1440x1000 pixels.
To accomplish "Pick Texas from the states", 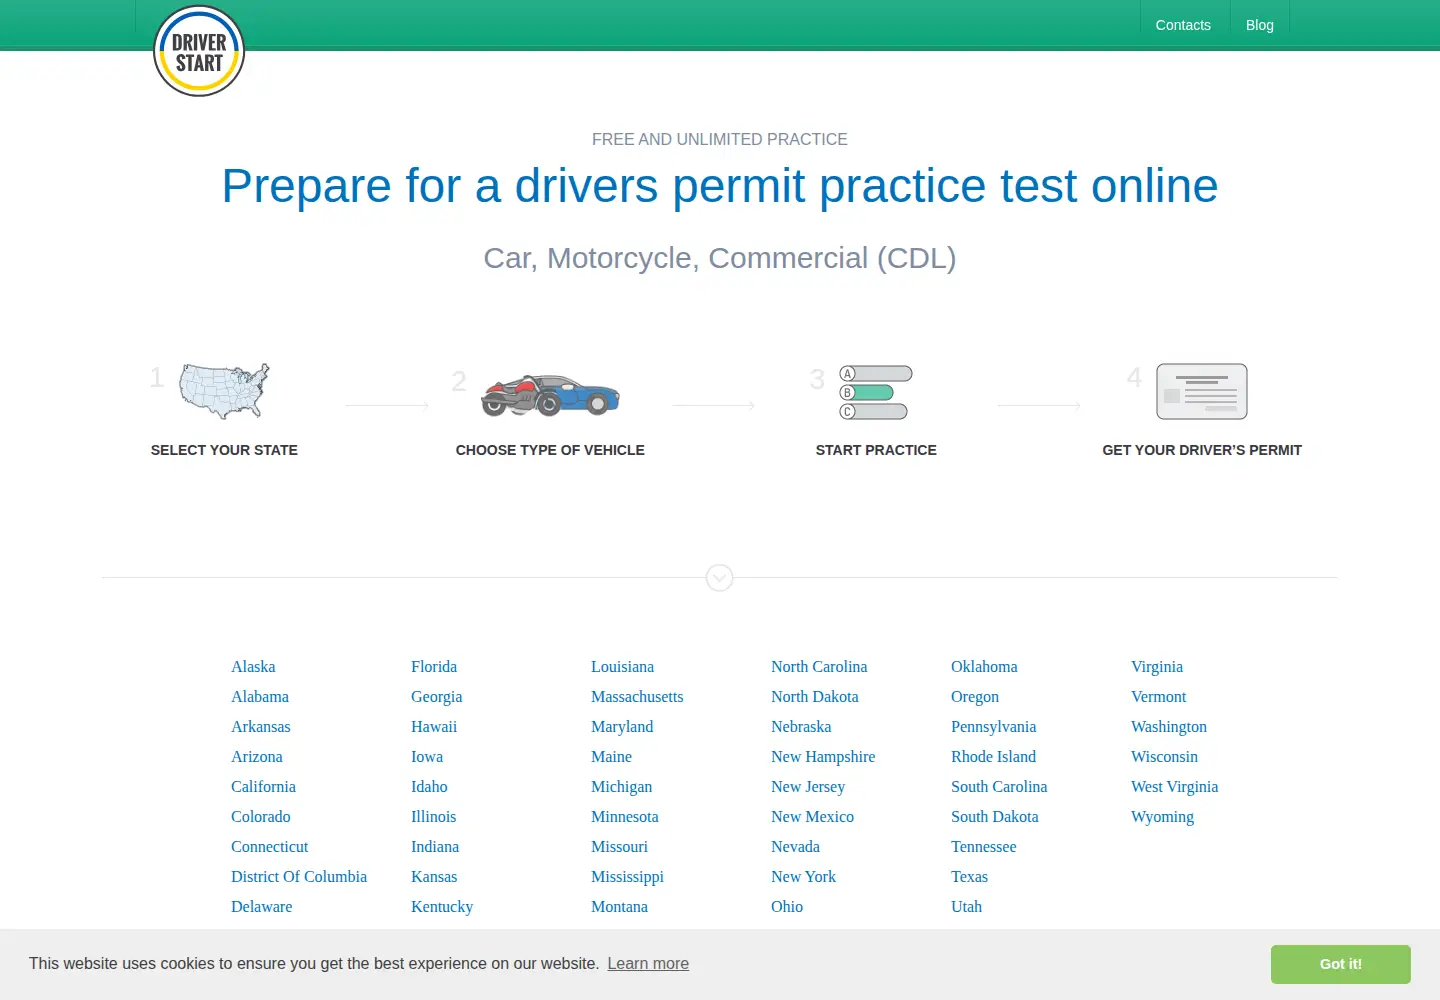I will click(969, 877).
